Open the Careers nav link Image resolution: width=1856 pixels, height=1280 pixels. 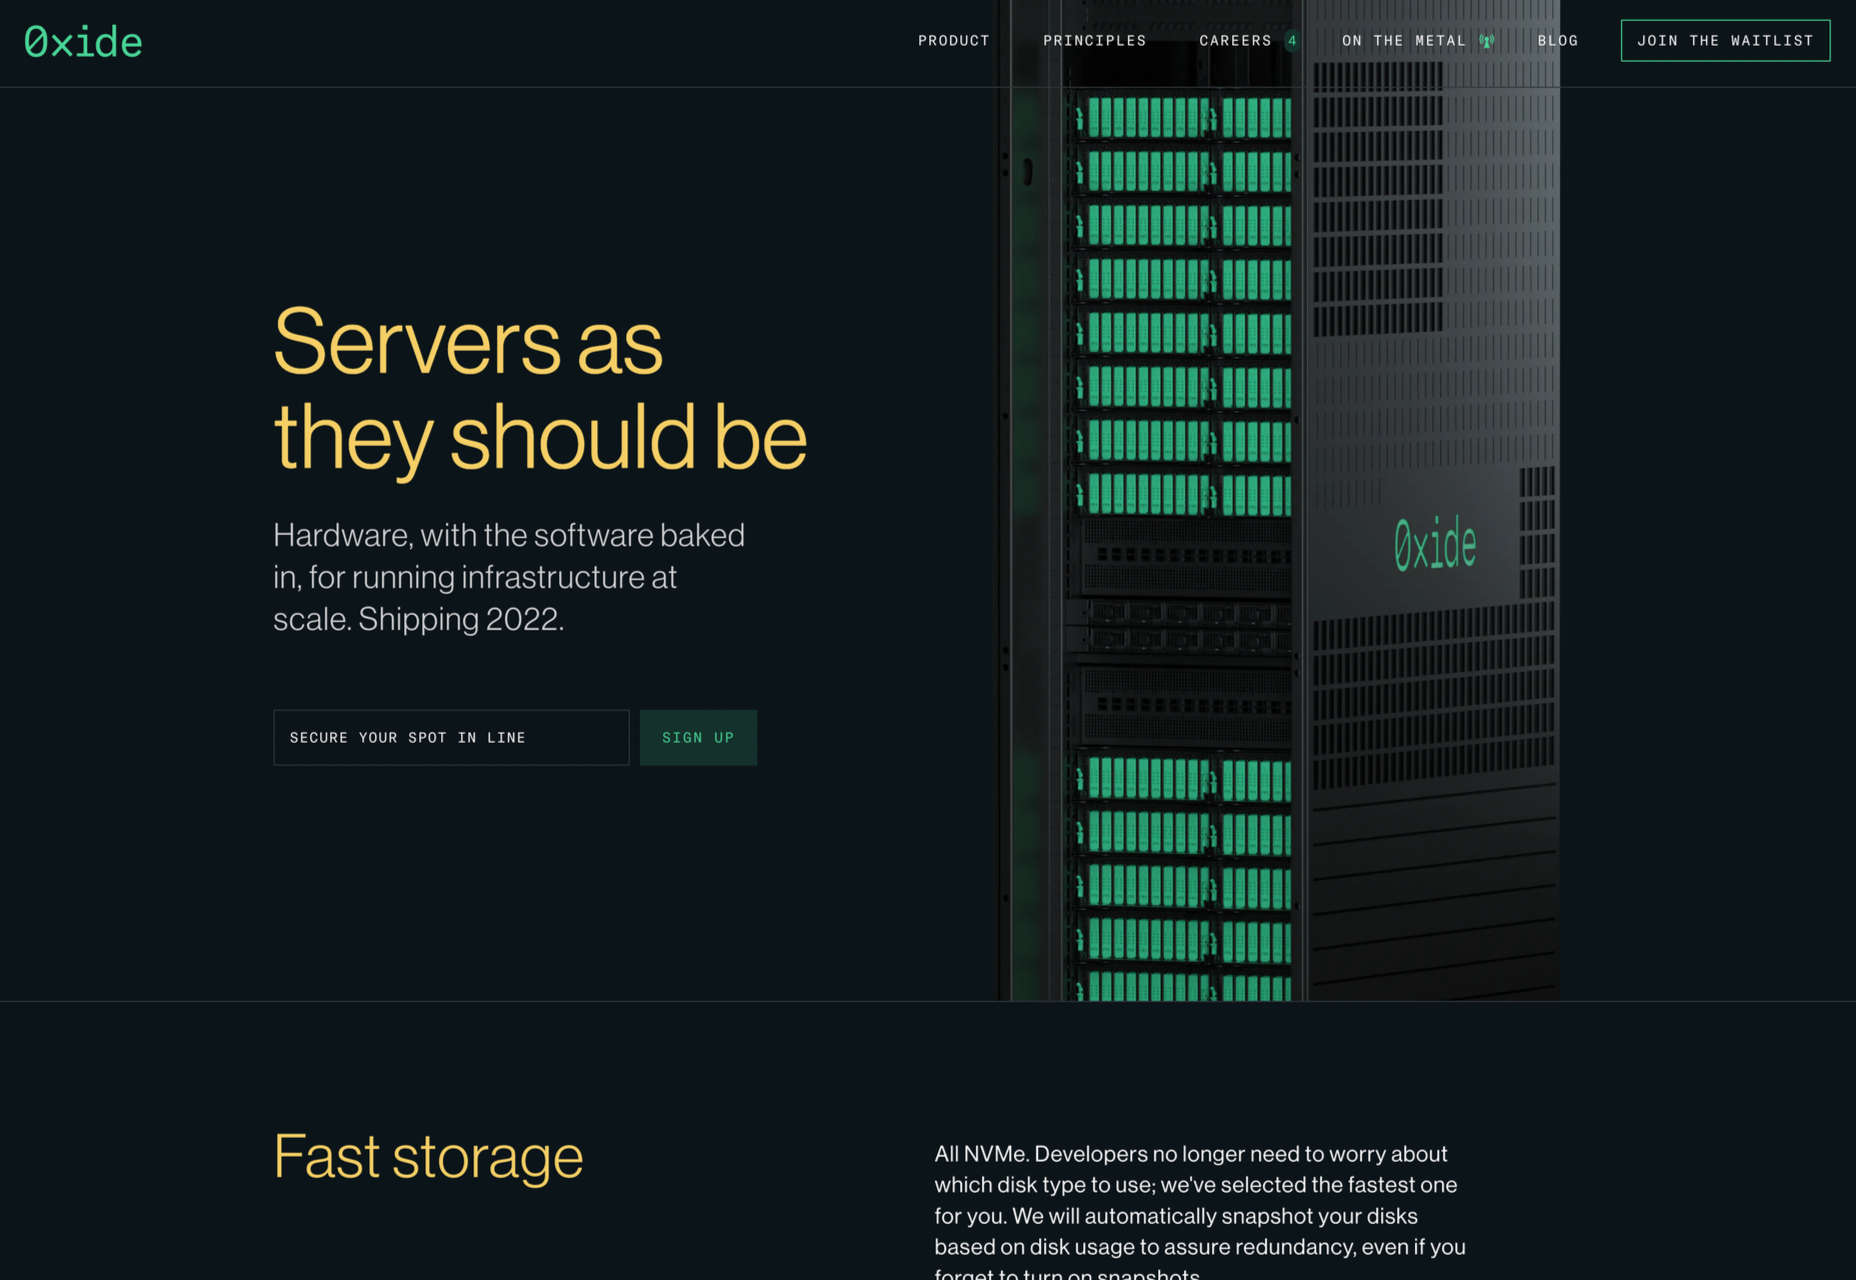coord(1235,41)
